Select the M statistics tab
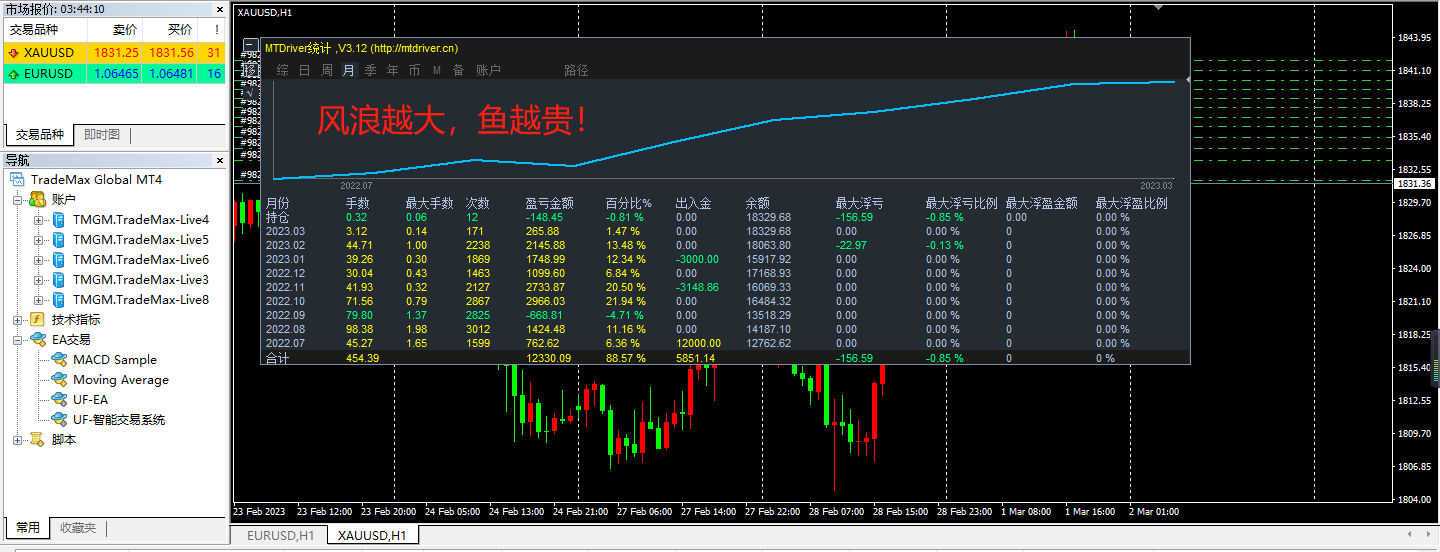 coord(436,70)
